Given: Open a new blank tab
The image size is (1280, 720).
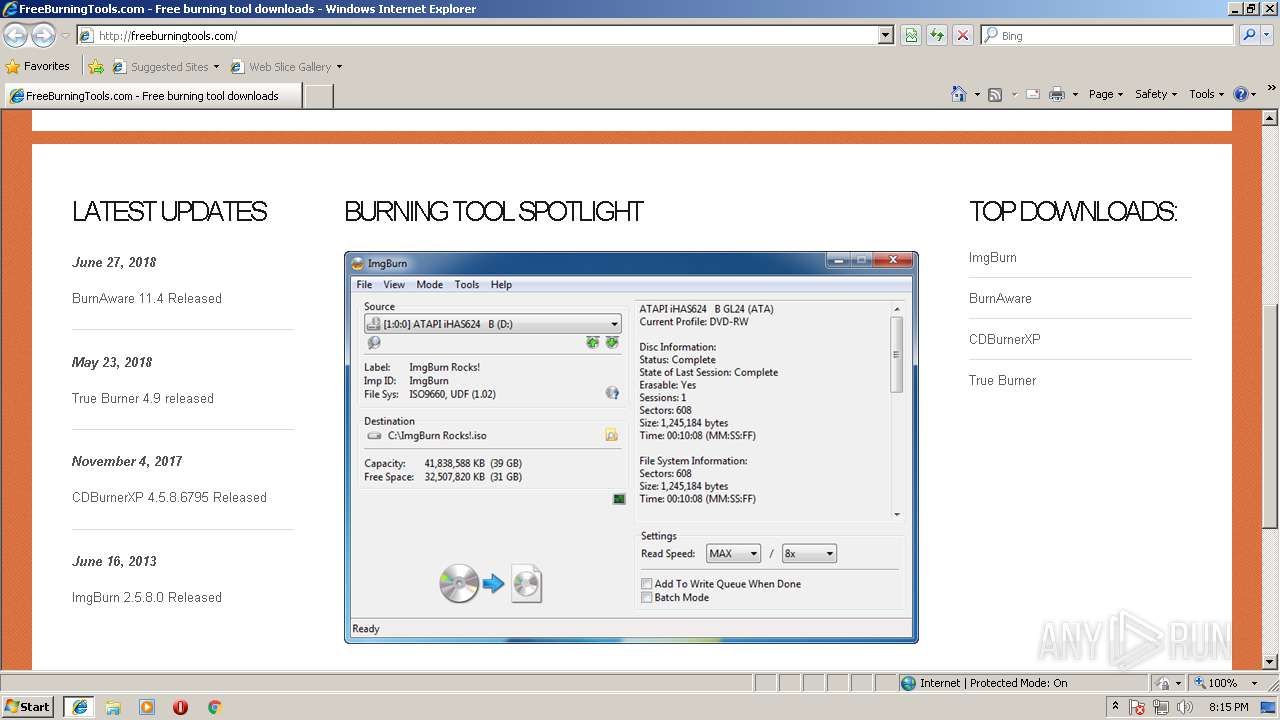Looking at the screenshot, I should (318, 96).
